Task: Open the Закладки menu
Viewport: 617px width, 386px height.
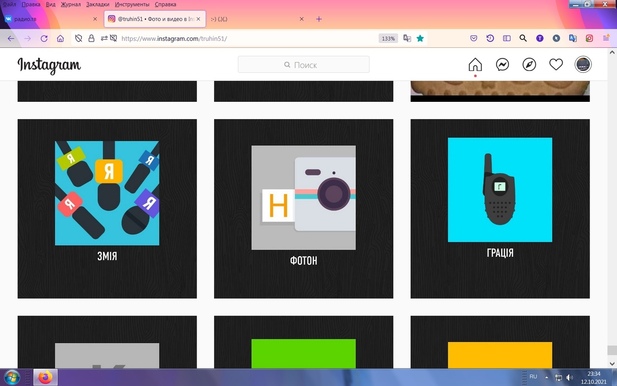Action: click(98, 4)
